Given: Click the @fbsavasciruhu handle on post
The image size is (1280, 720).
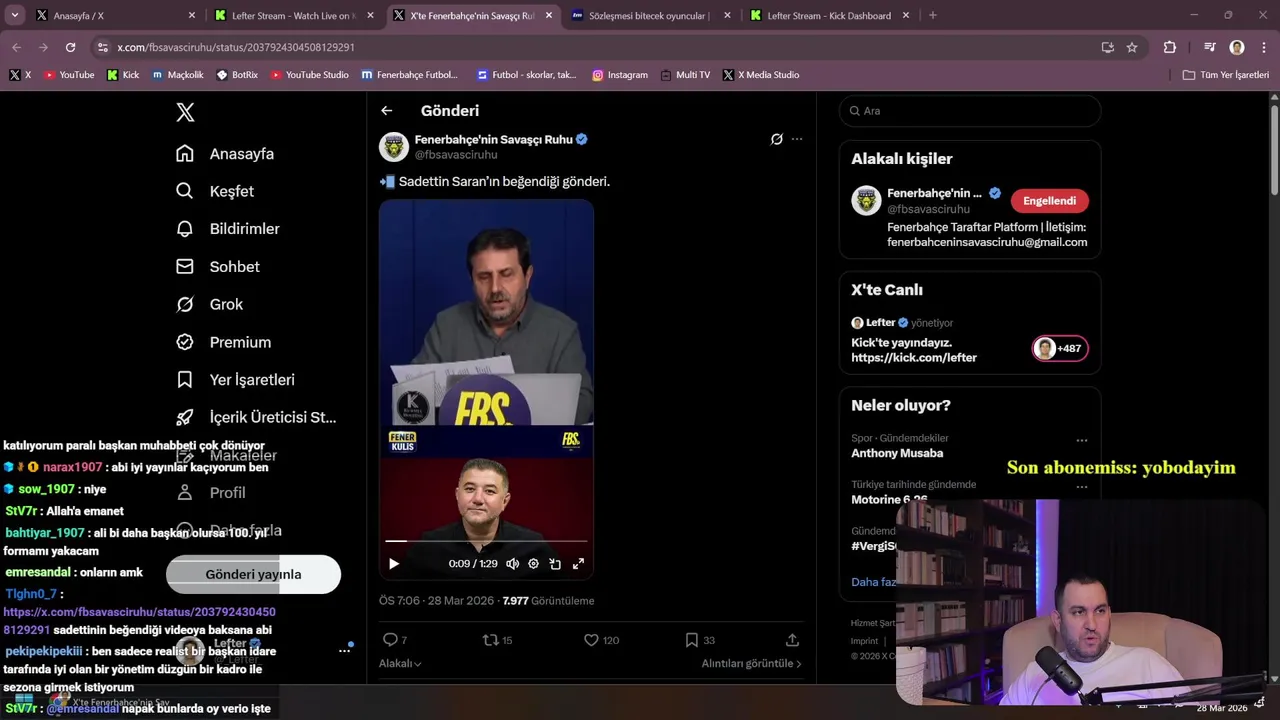Looking at the screenshot, I should coord(456,155).
